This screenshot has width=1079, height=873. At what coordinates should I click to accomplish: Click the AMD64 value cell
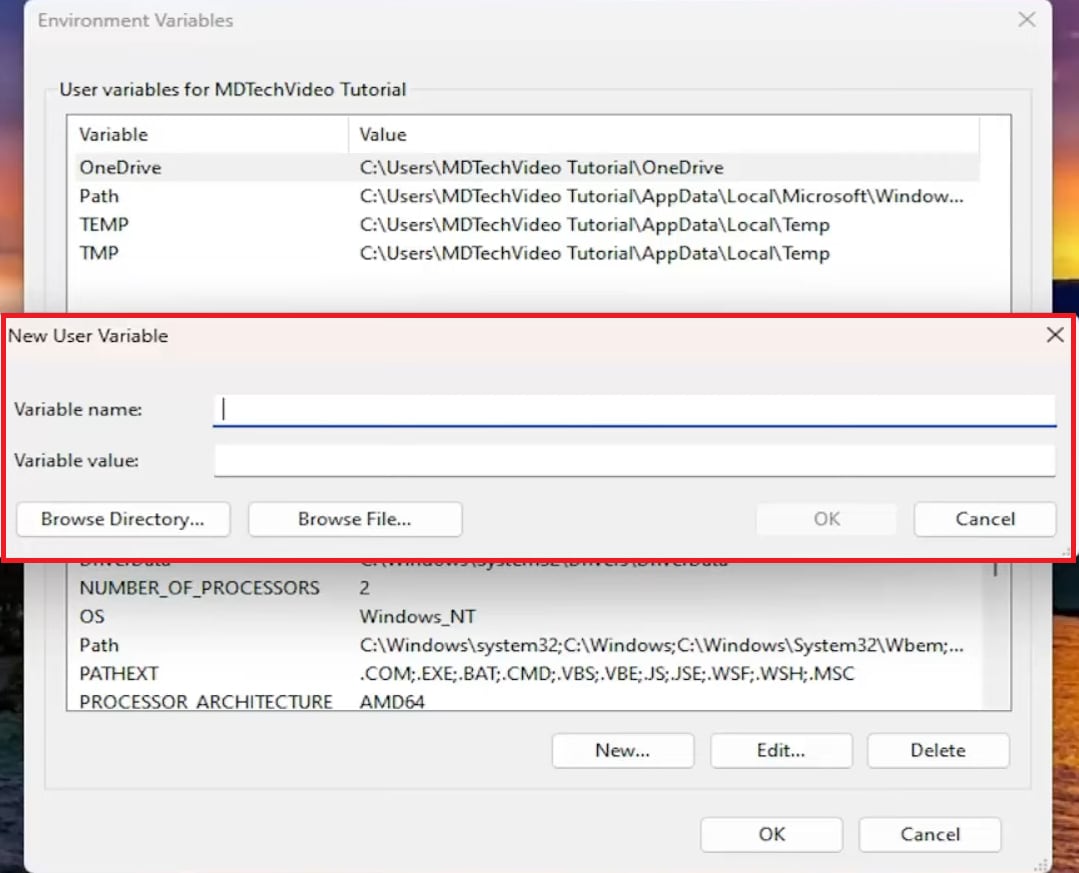click(392, 702)
